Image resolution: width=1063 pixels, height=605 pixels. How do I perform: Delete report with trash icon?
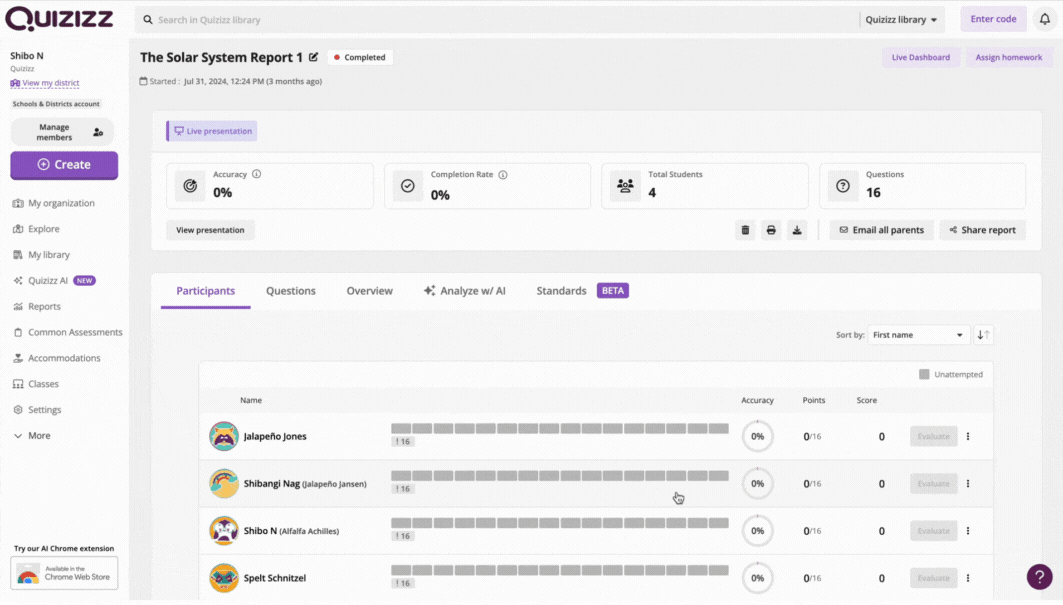[x=745, y=230]
